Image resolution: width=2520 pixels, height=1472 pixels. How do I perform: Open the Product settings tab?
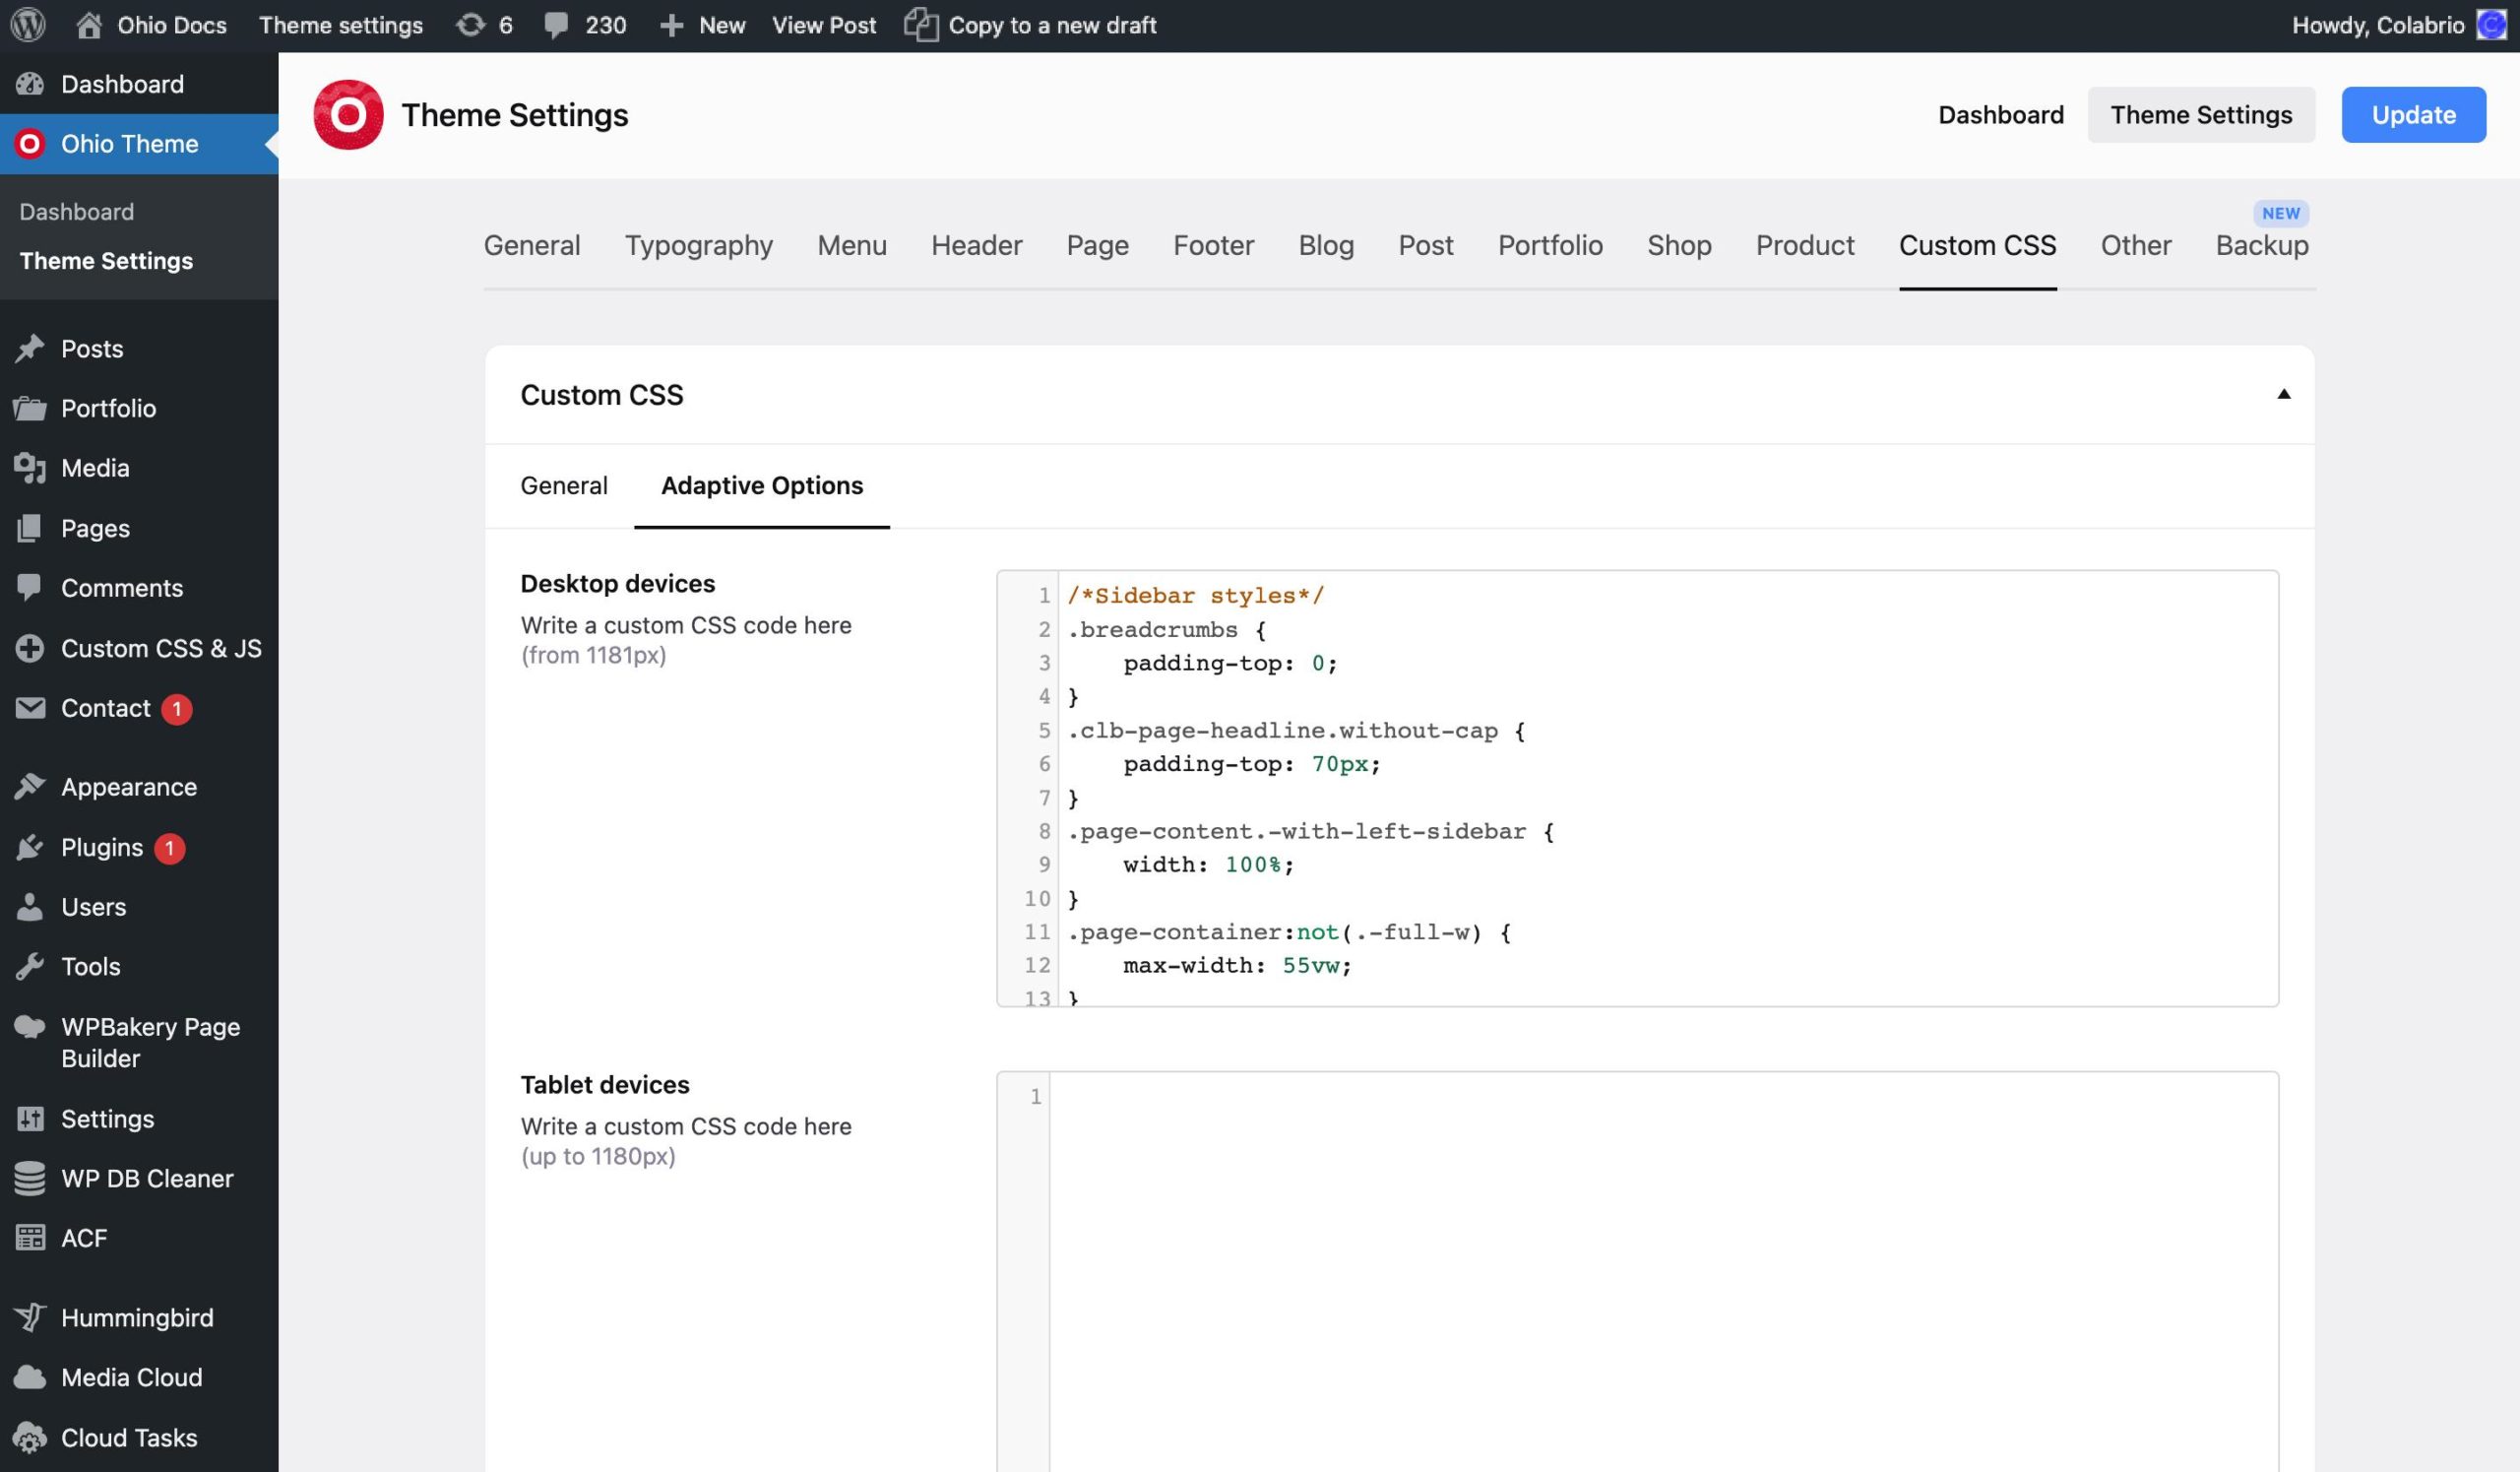click(x=1805, y=245)
